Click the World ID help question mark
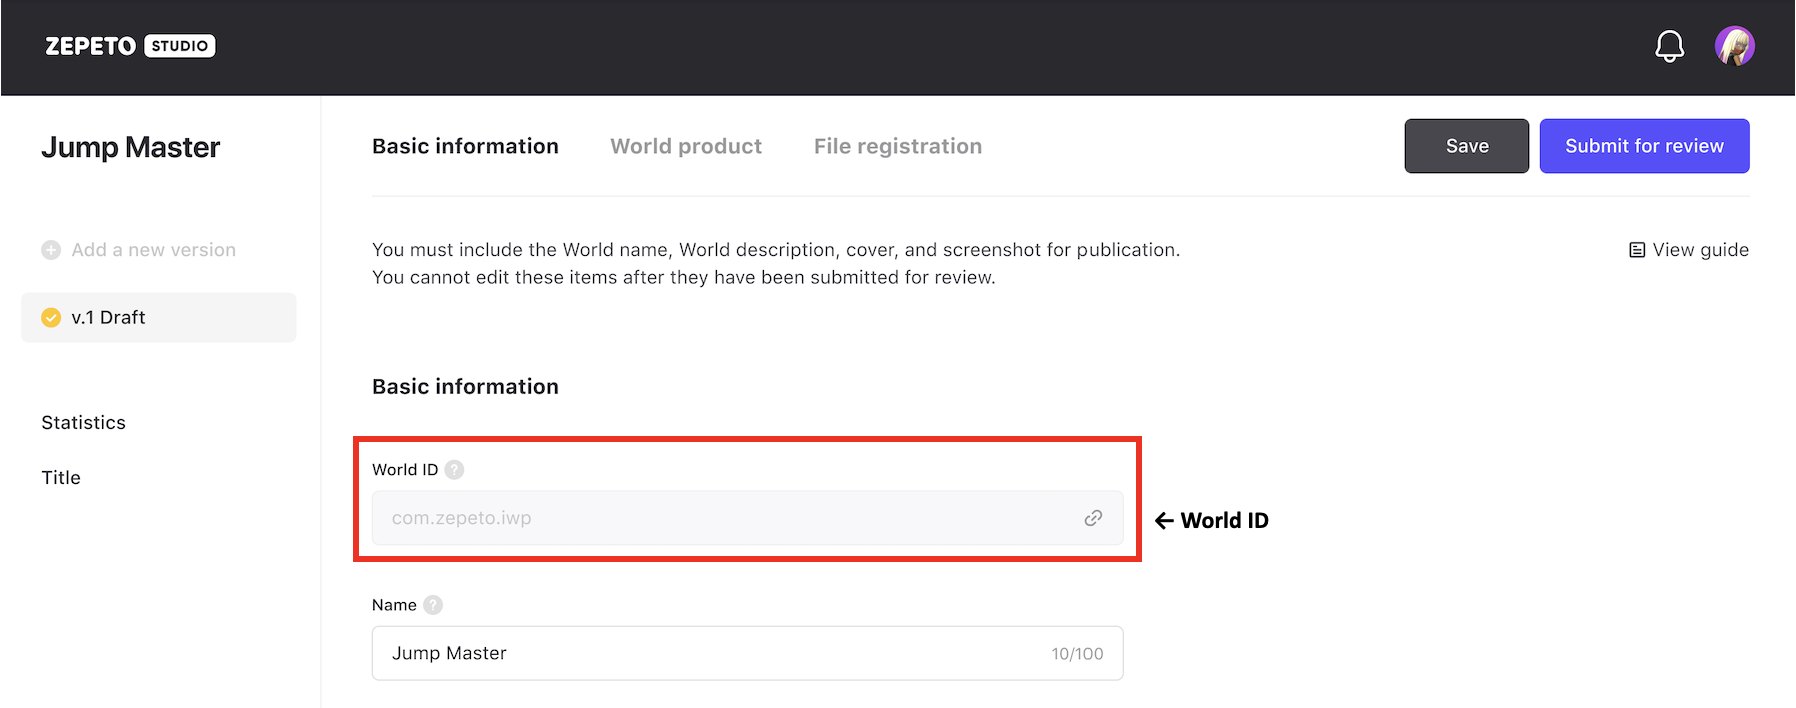 (x=454, y=469)
